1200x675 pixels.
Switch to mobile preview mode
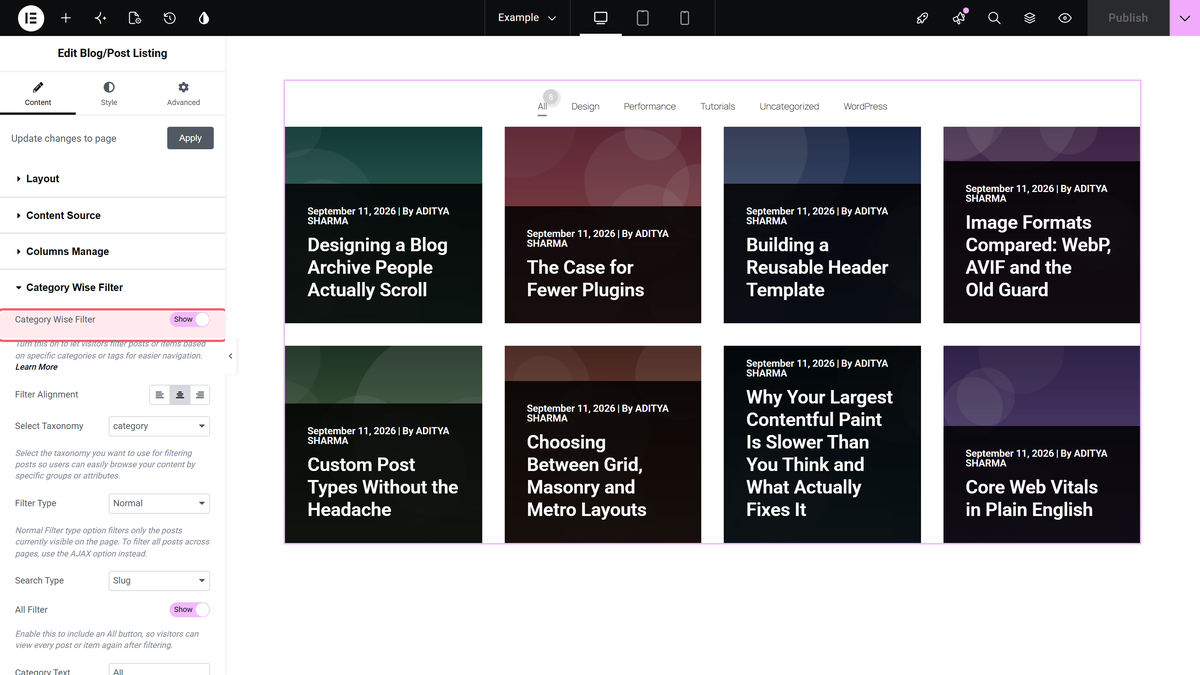click(x=685, y=18)
